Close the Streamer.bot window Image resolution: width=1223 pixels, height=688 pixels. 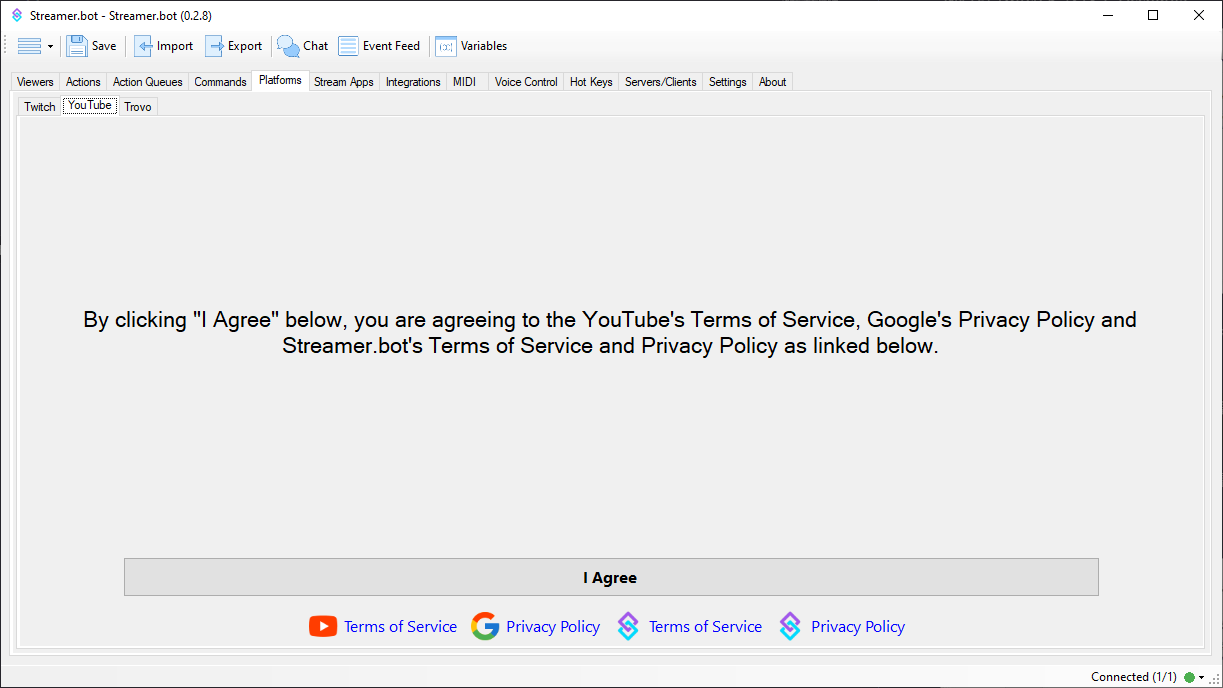(1199, 15)
